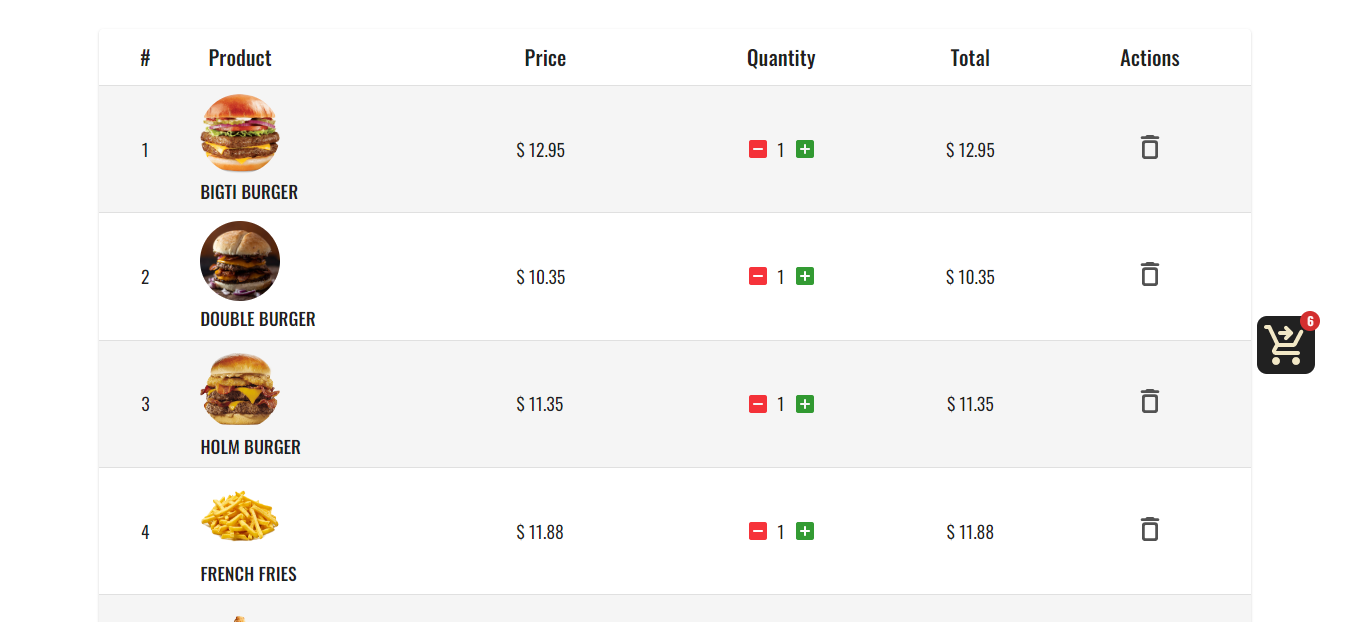
Task: Open the DOUBLE BURGER product link
Action: click(x=258, y=319)
